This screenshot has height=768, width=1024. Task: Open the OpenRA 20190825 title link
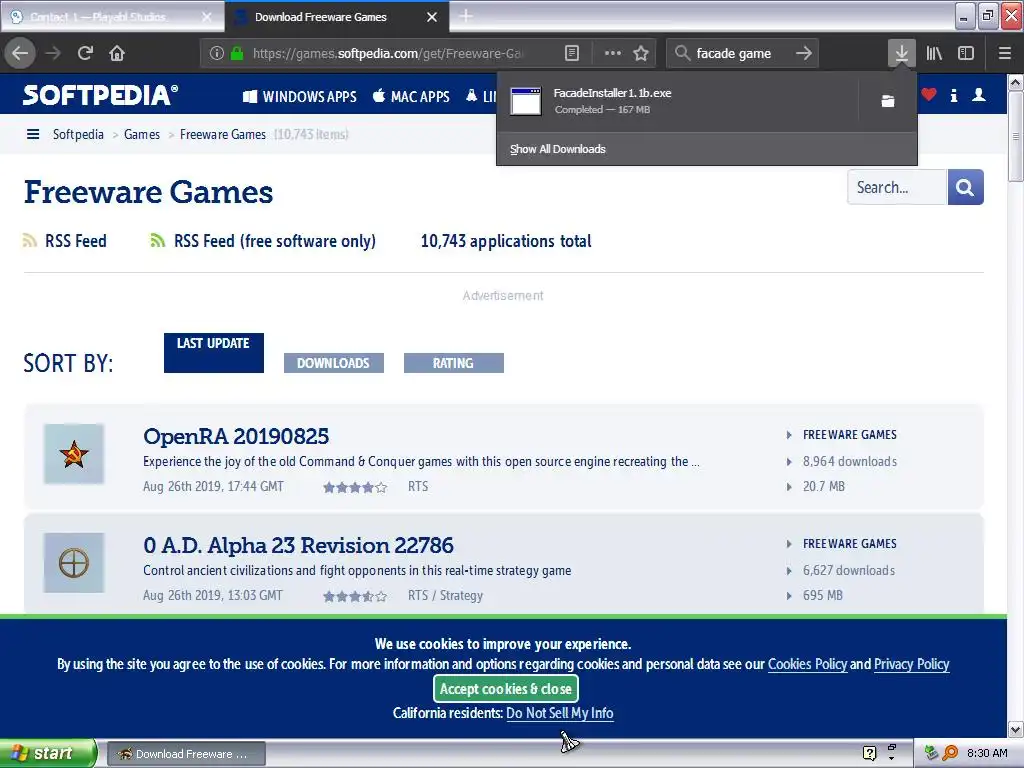tap(236, 436)
